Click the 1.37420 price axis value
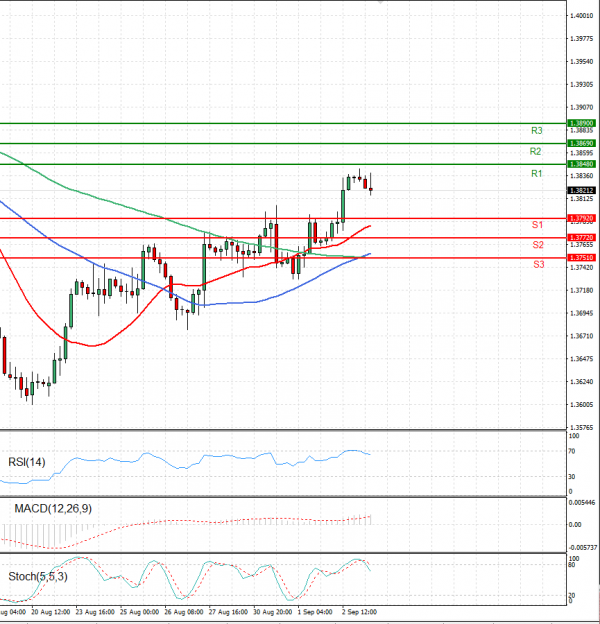 point(581,267)
